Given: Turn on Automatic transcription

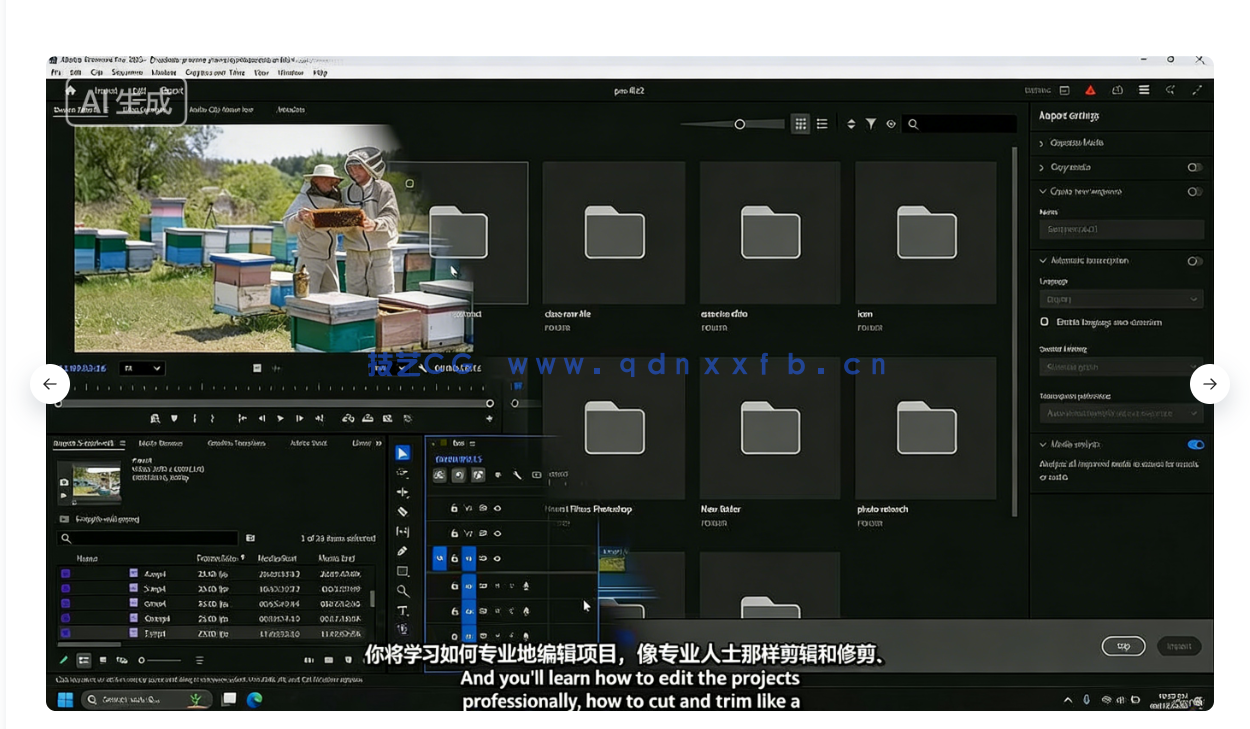Looking at the screenshot, I should click(1196, 261).
